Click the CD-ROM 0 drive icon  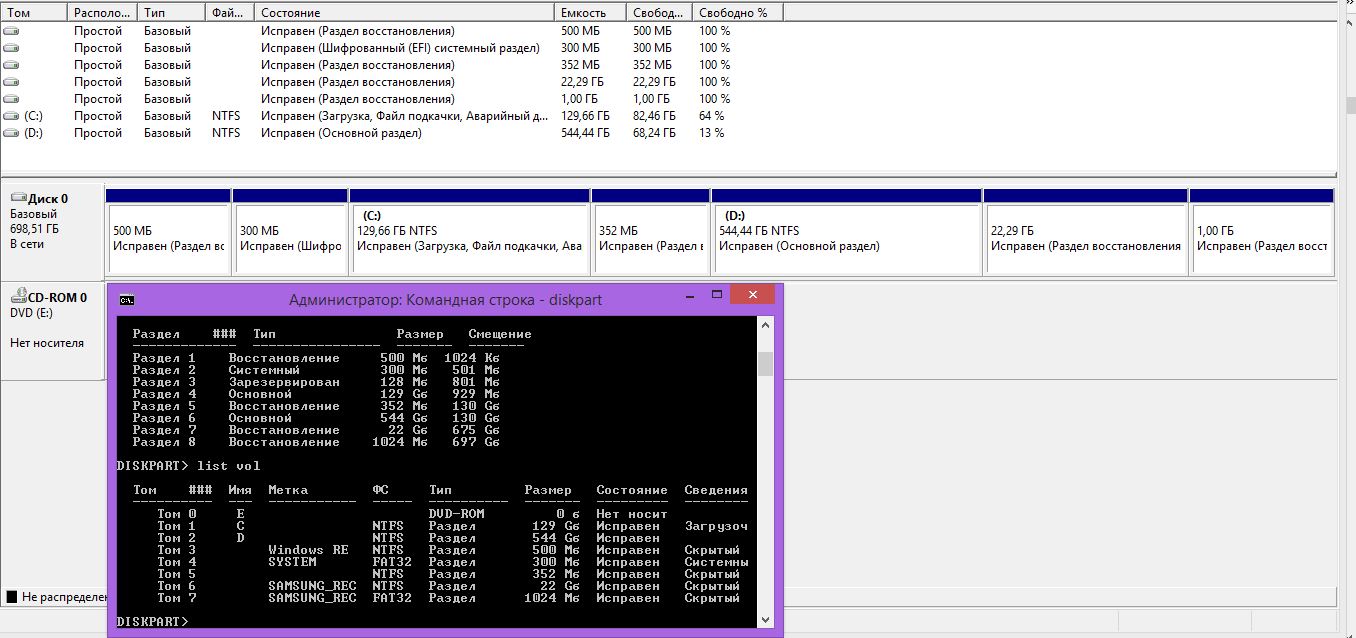18,297
